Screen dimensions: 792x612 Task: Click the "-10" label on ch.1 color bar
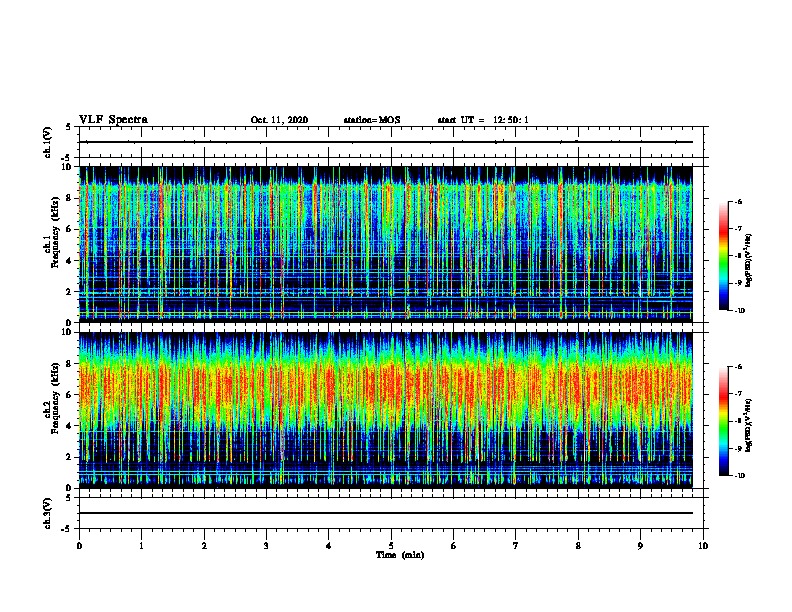(x=739, y=311)
